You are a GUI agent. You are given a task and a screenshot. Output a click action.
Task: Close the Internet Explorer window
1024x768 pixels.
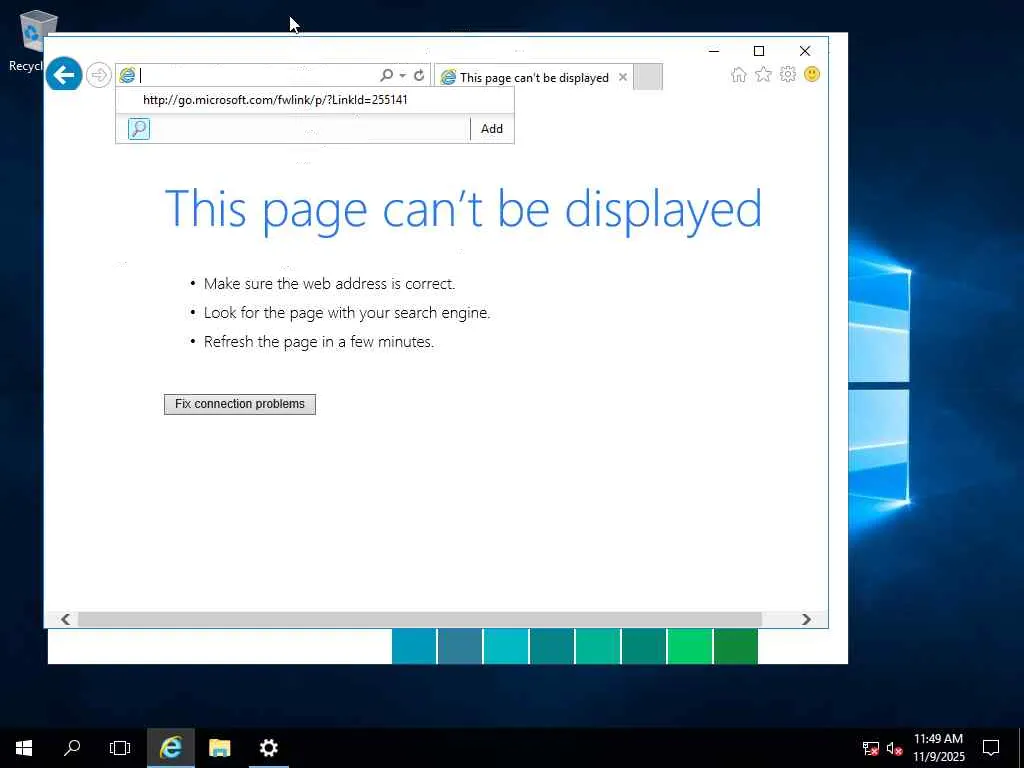(805, 51)
